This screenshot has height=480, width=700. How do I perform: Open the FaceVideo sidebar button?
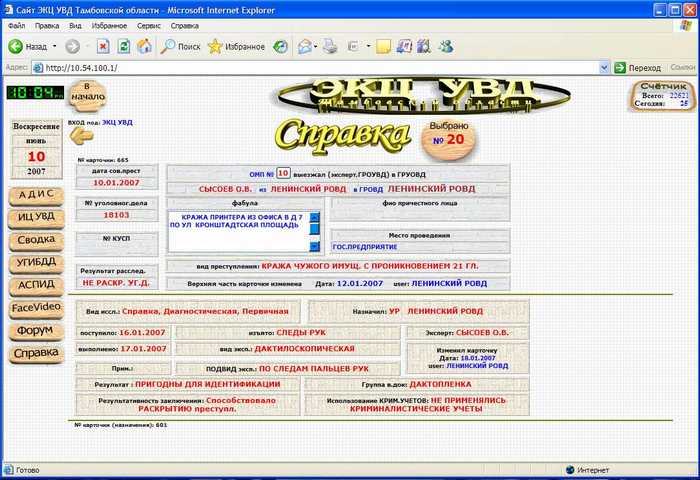[x=36, y=308]
